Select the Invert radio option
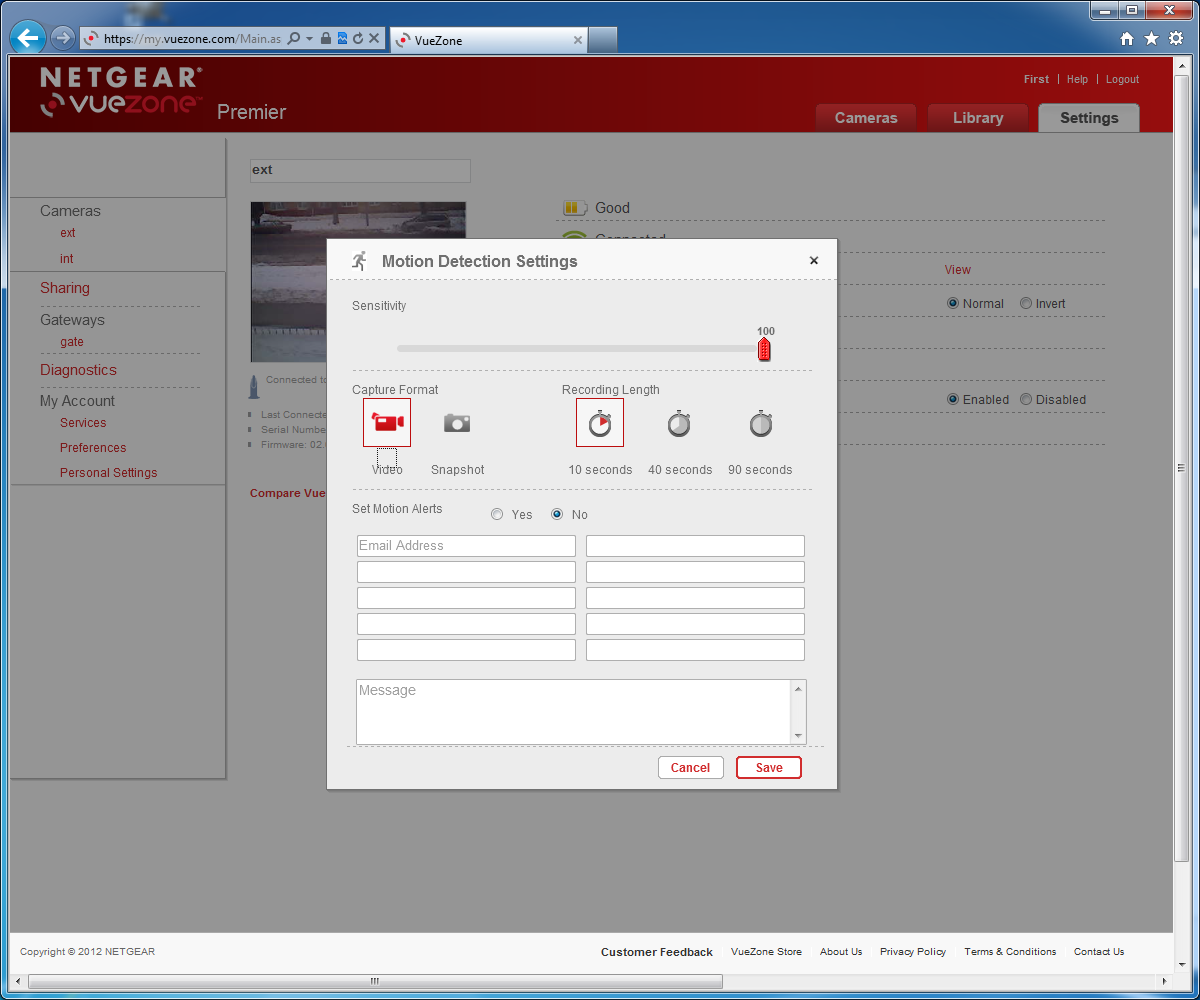Viewport: 1200px width, 1000px height. click(1026, 304)
